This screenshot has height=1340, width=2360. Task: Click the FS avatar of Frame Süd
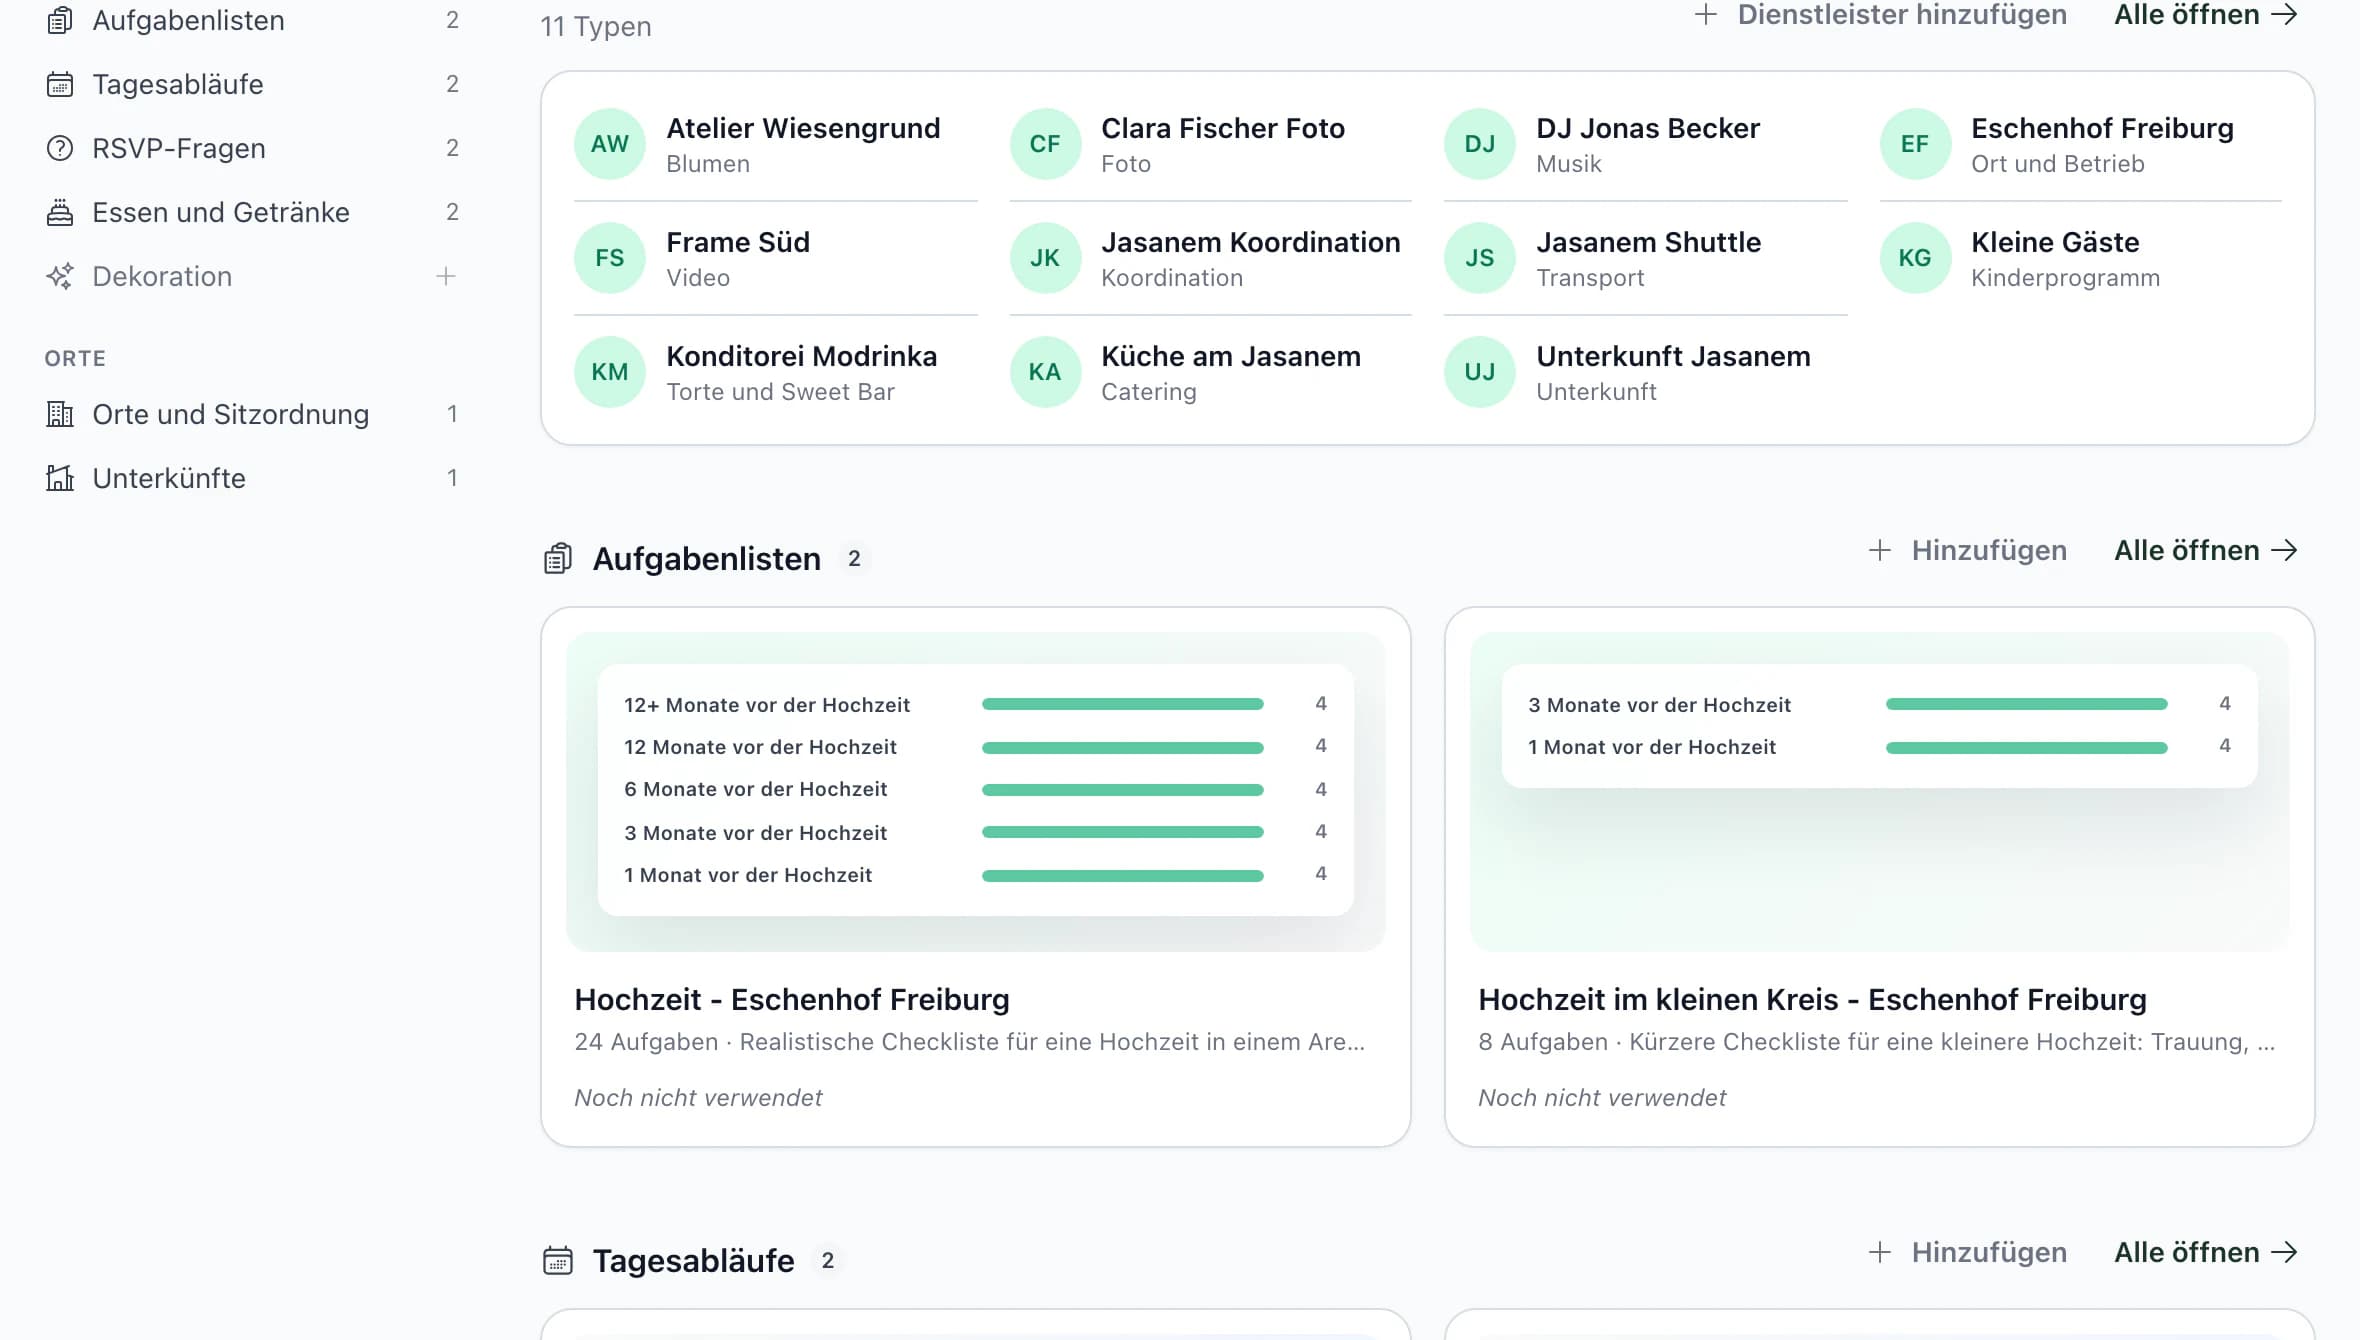click(610, 258)
